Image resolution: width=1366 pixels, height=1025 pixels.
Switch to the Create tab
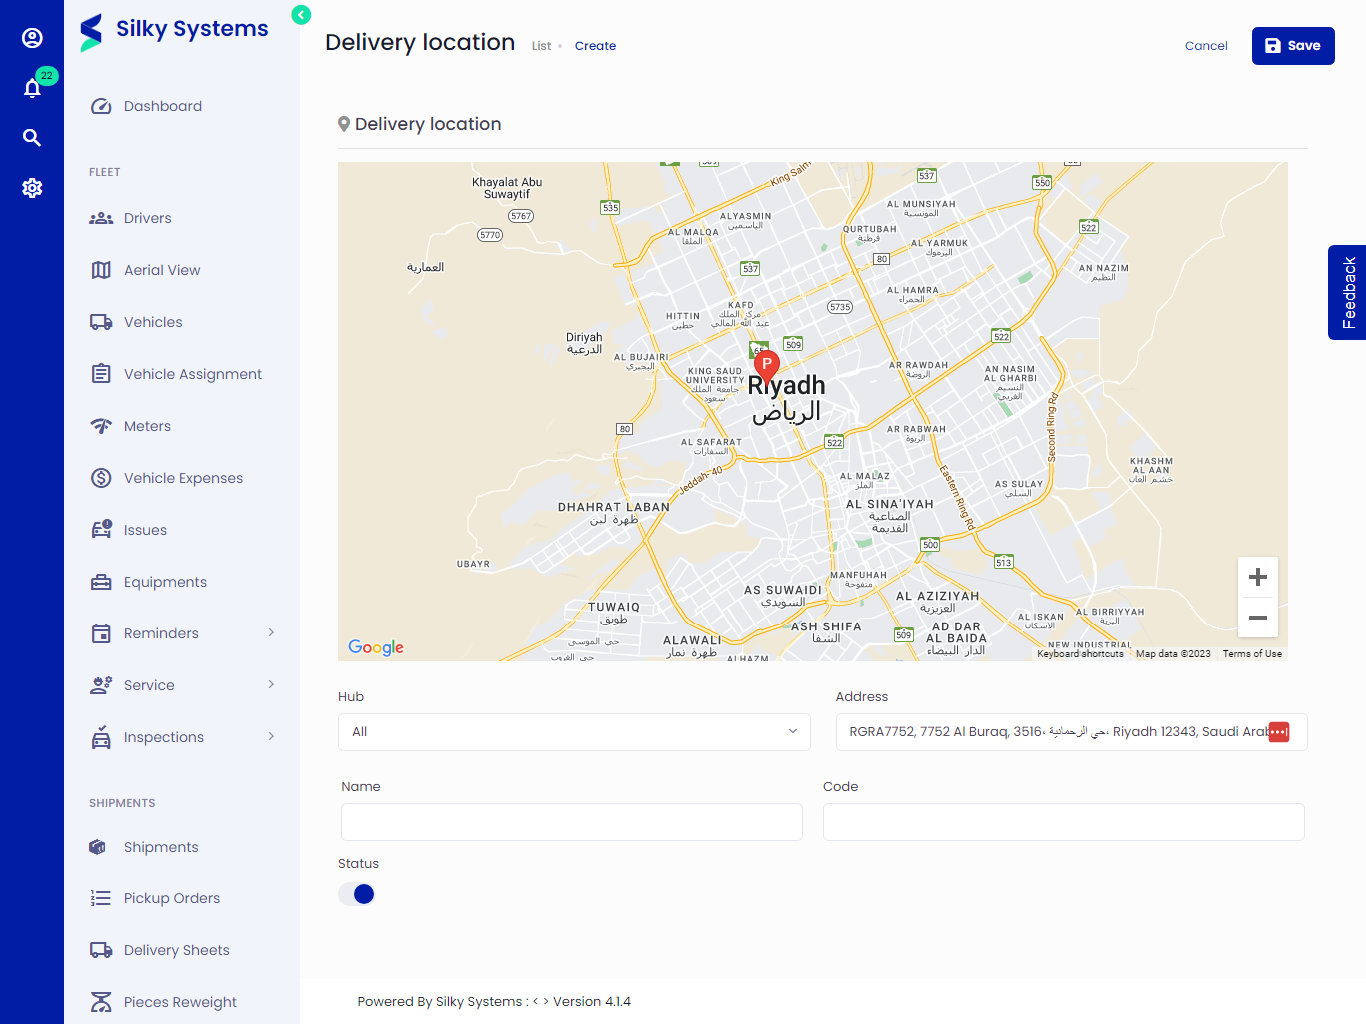tap(595, 45)
